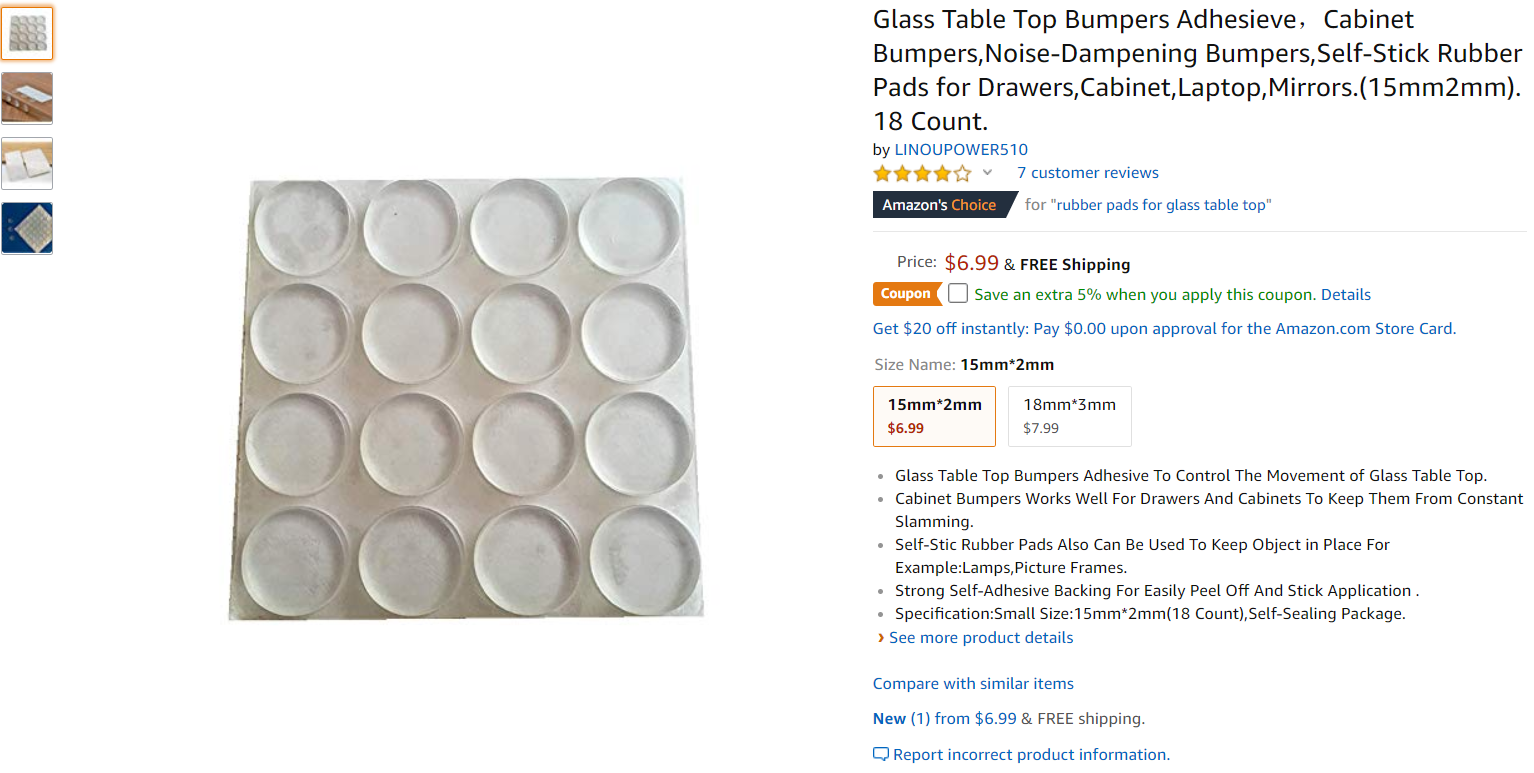The image size is (1534, 773).
Task: Choose the 15mm*2mm size option
Action: pyautogui.click(x=934, y=416)
